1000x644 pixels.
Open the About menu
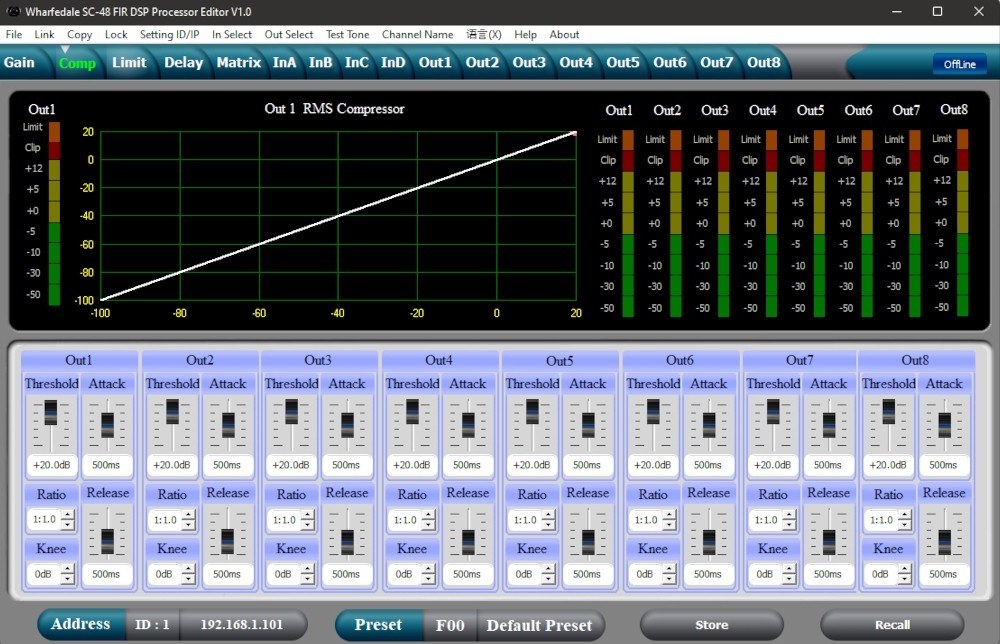pyautogui.click(x=564, y=34)
